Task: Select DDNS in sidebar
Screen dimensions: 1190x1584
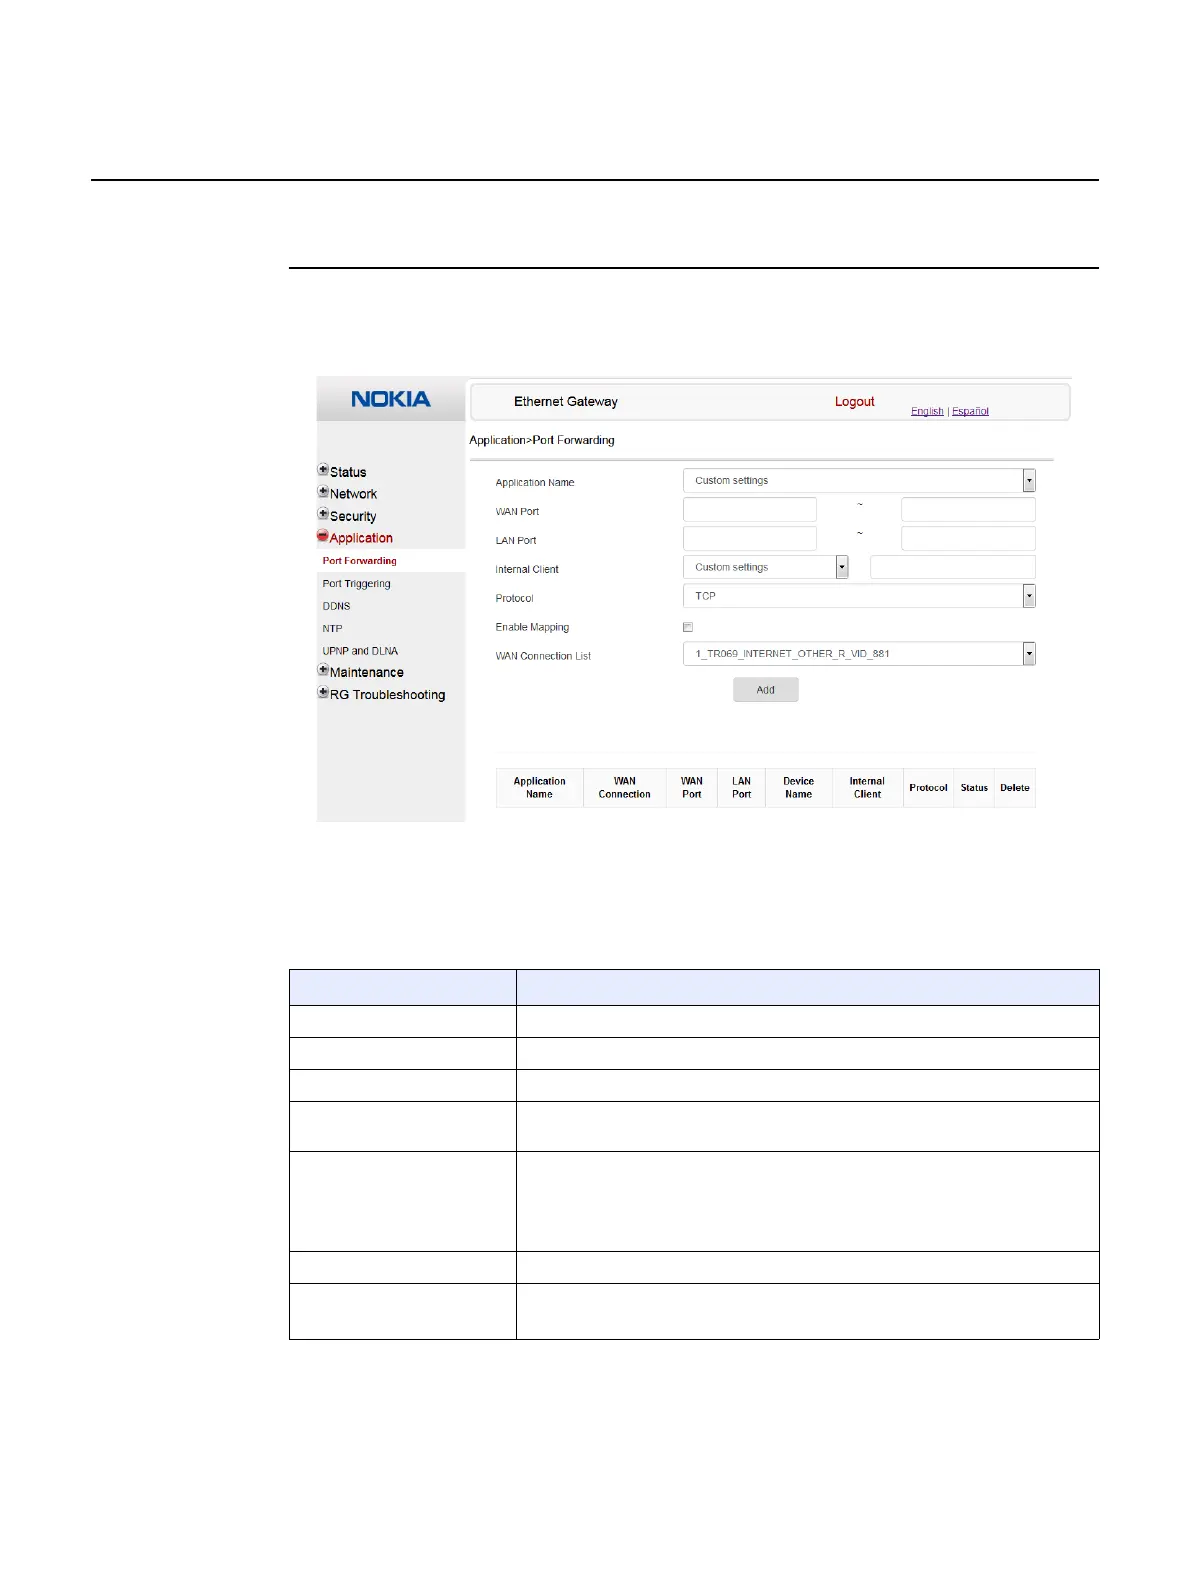Action: tap(336, 606)
